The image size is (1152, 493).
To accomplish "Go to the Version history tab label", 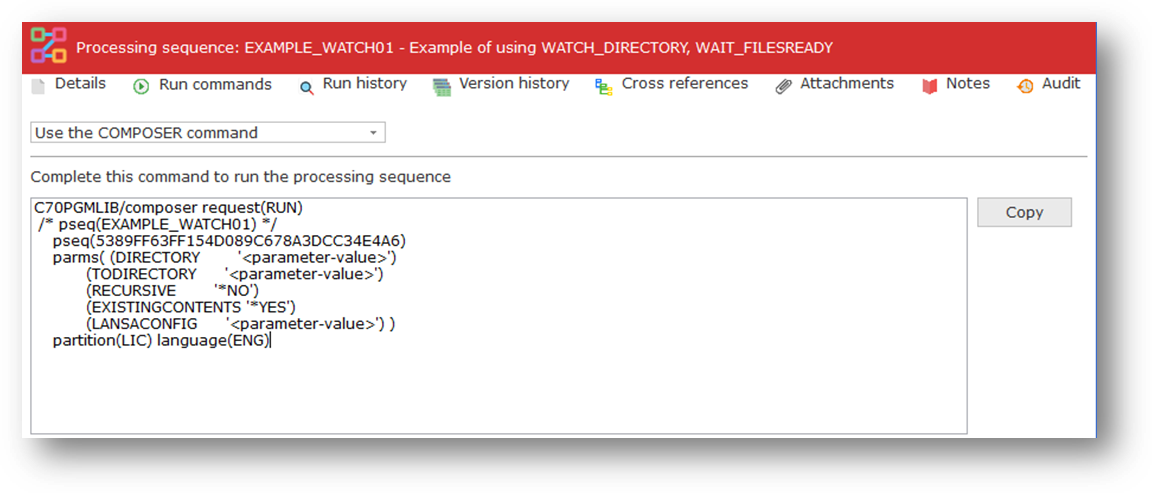I will pyautogui.click(x=514, y=84).
